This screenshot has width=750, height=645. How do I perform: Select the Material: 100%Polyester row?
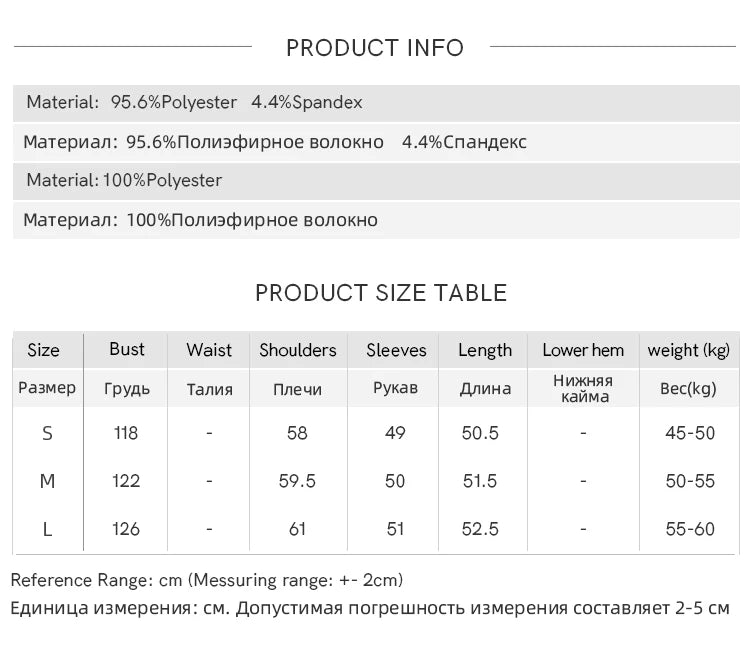coord(376,181)
